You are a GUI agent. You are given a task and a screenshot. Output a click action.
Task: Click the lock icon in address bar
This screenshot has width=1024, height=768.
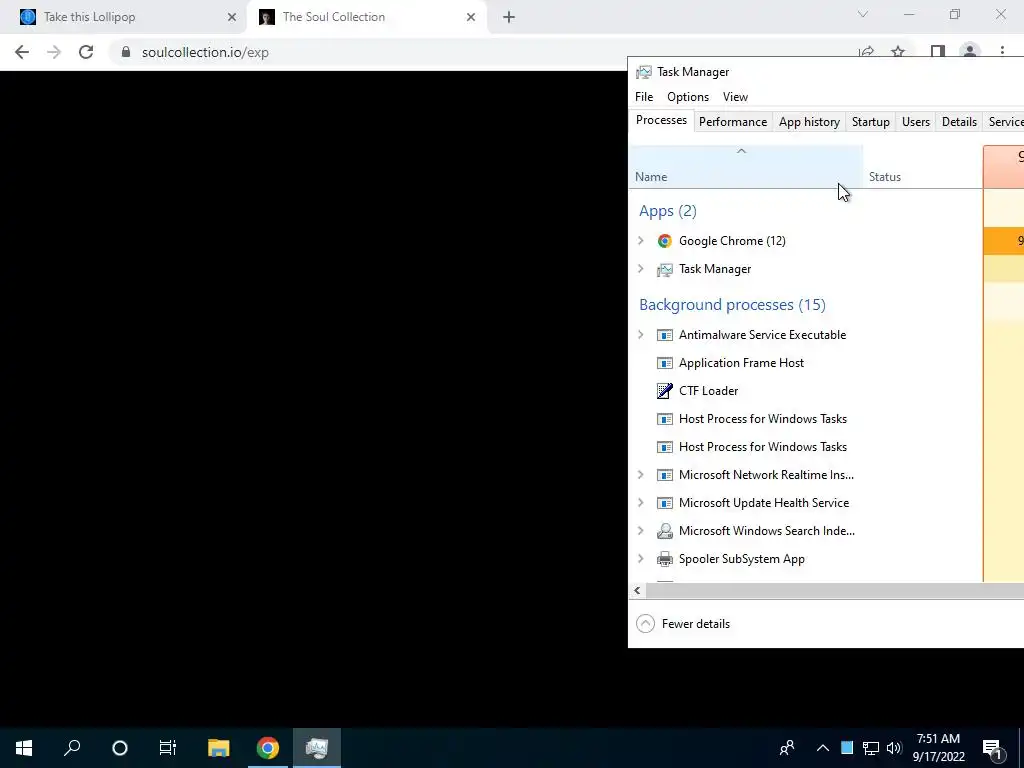coord(126,52)
